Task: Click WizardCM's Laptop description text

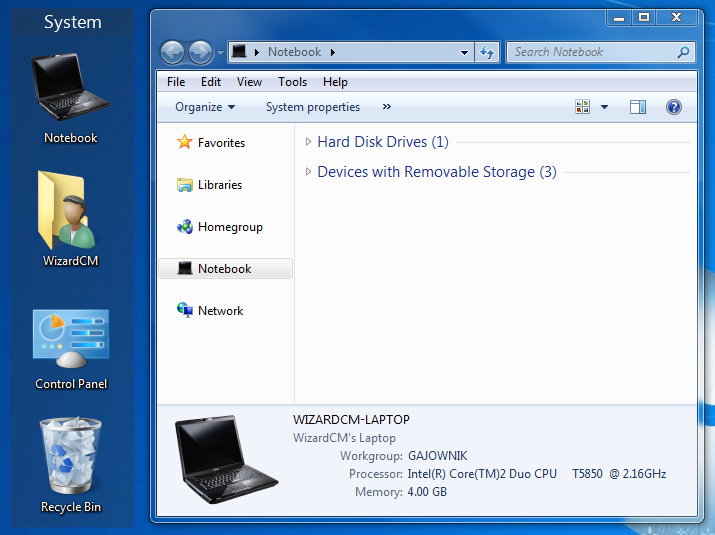Action: click(344, 438)
